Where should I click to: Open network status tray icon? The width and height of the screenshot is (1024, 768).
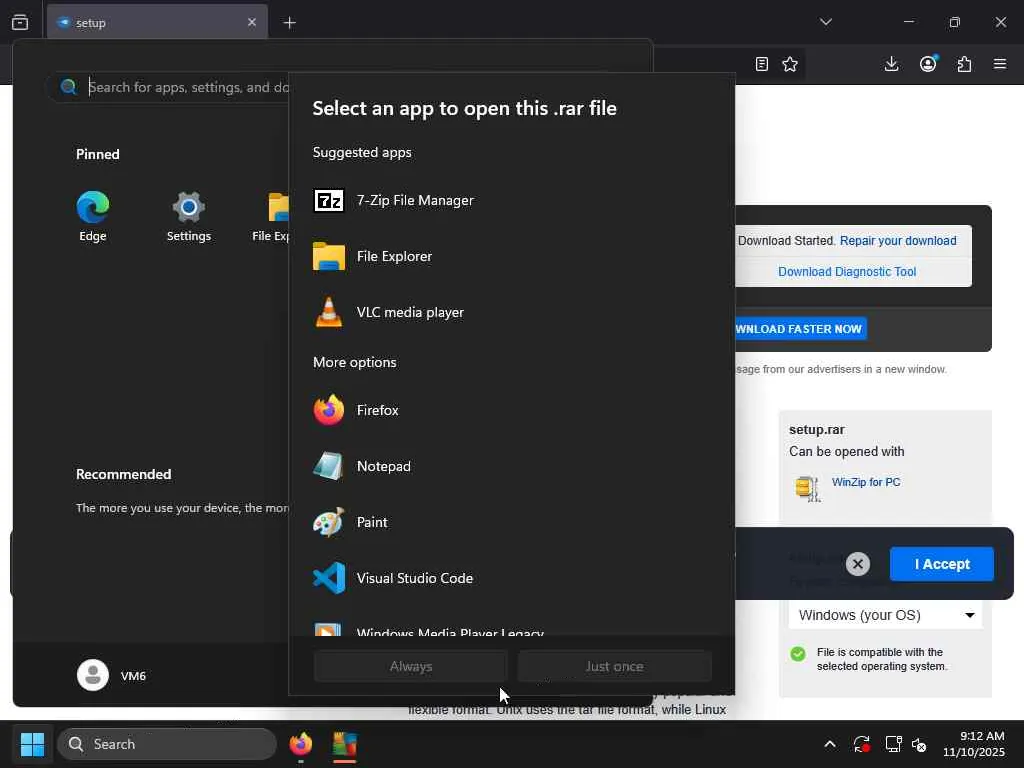893,744
